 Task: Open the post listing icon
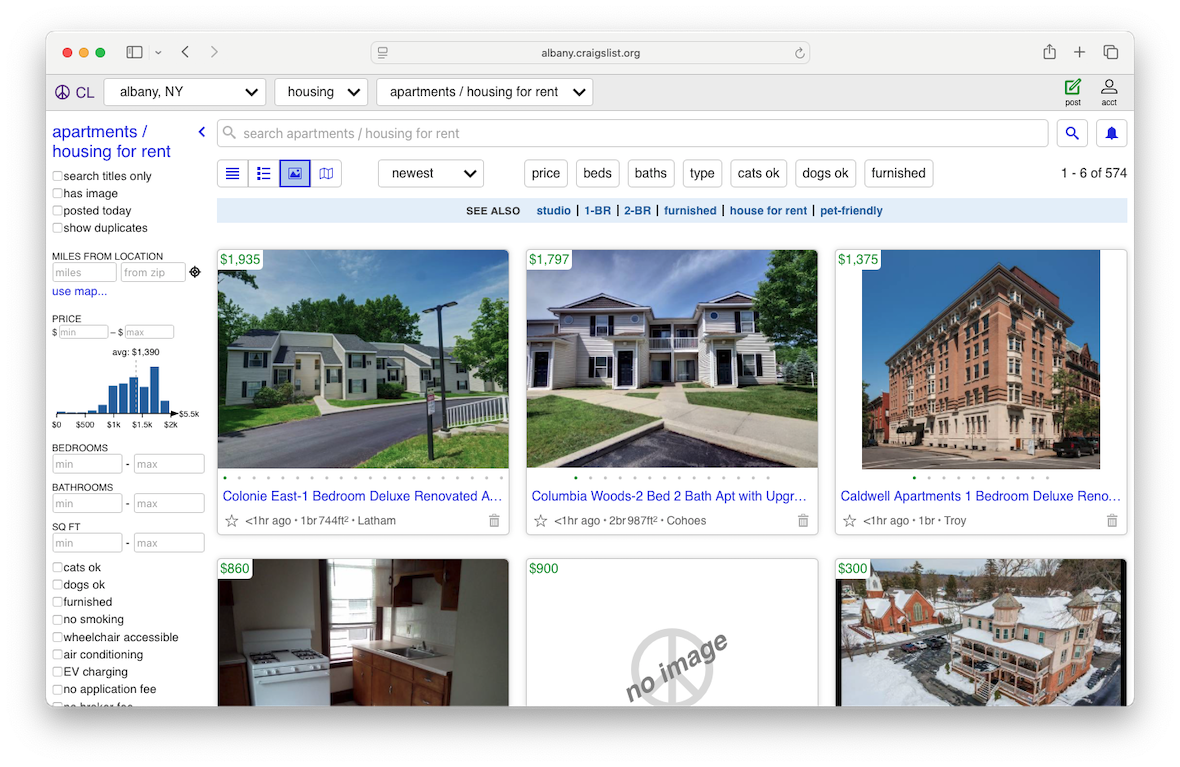click(1072, 92)
